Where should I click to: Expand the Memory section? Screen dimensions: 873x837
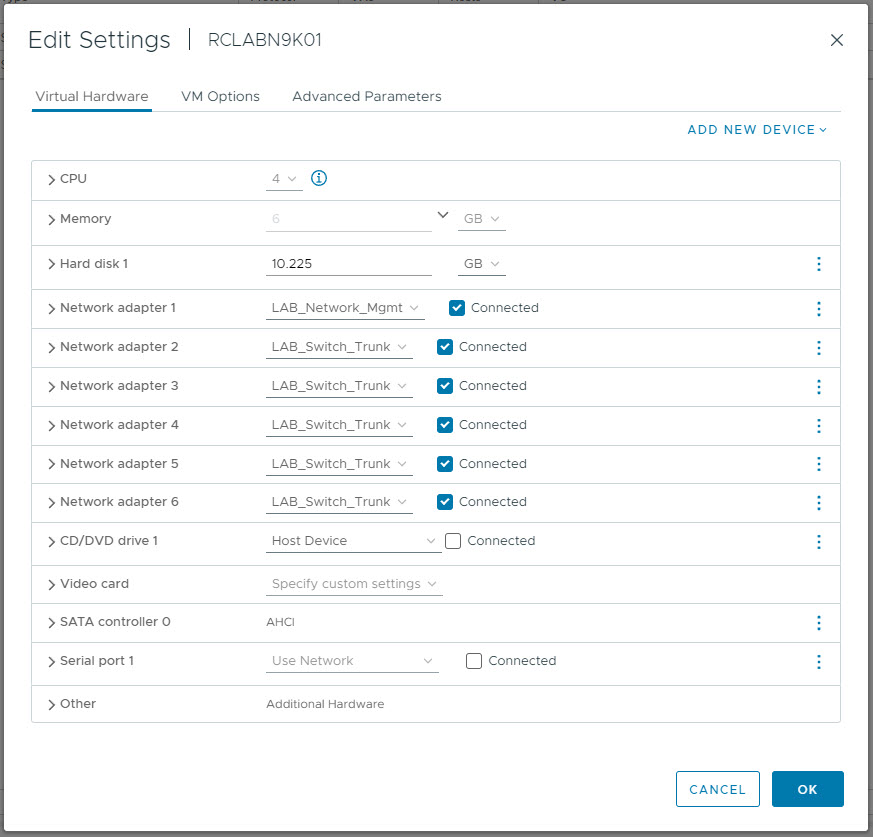[x=51, y=219]
